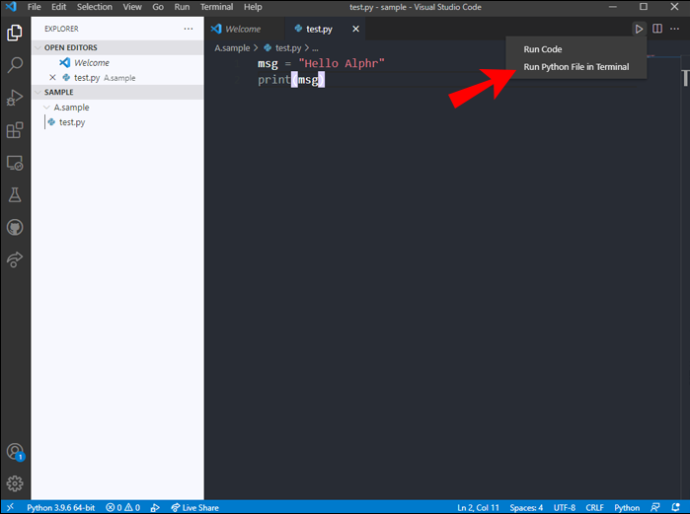Click the Split Editor icon
The image size is (690, 514).
[x=657, y=29]
